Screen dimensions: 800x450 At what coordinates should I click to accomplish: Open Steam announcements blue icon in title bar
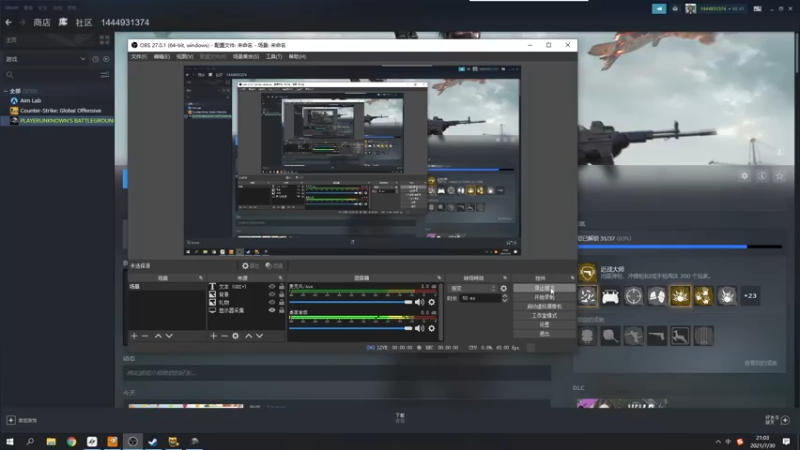click(659, 9)
